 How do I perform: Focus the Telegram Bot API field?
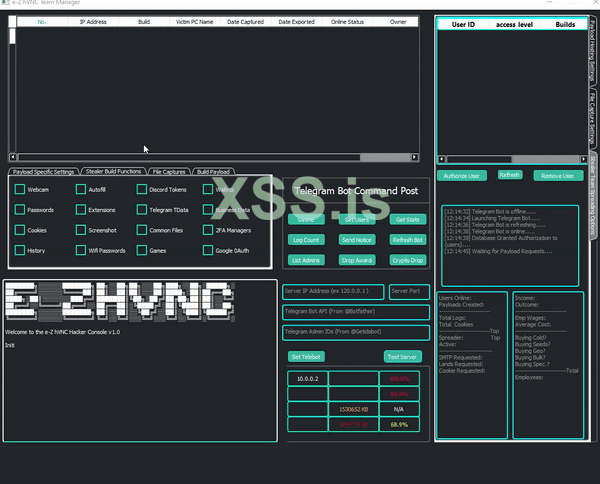coord(356,312)
